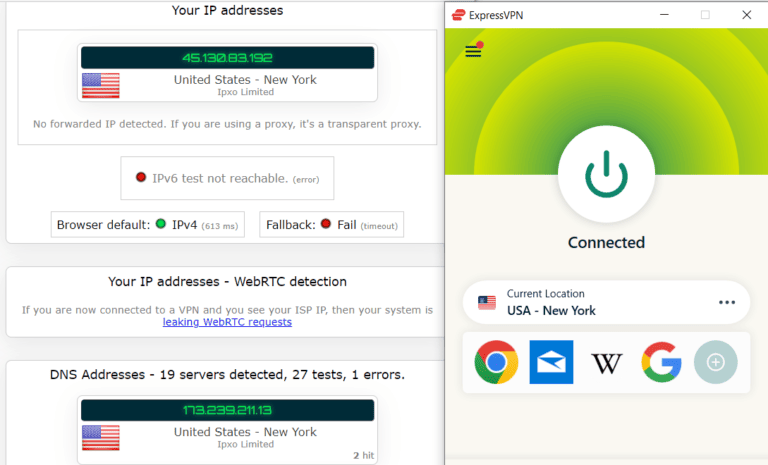Launch Wikipedia shortcut in ExpressVPN

coord(606,363)
